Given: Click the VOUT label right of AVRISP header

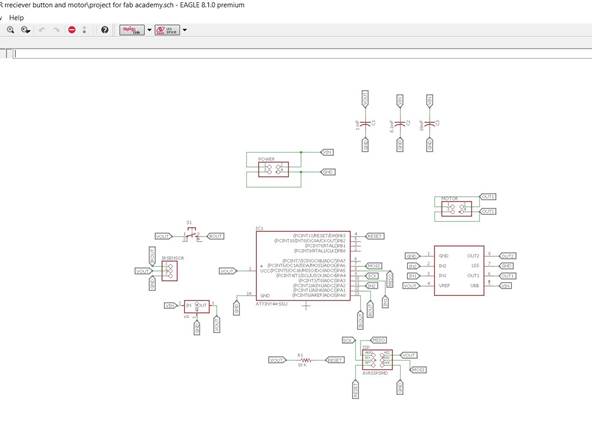Looking at the screenshot, I should tap(409, 355).
